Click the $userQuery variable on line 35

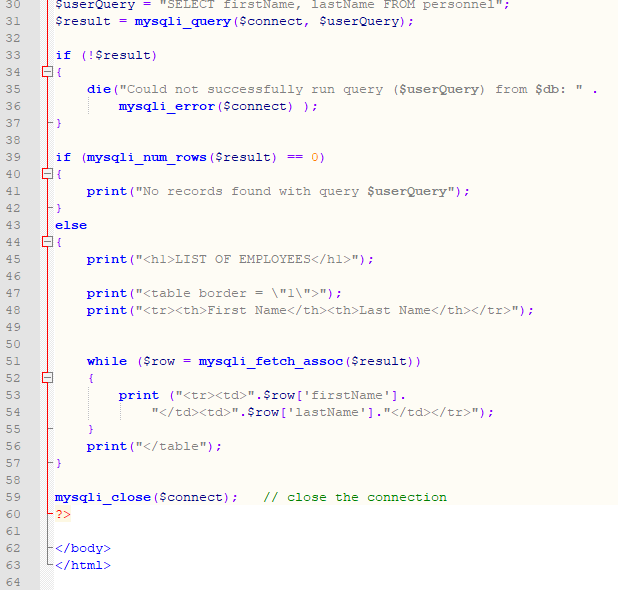(439, 89)
